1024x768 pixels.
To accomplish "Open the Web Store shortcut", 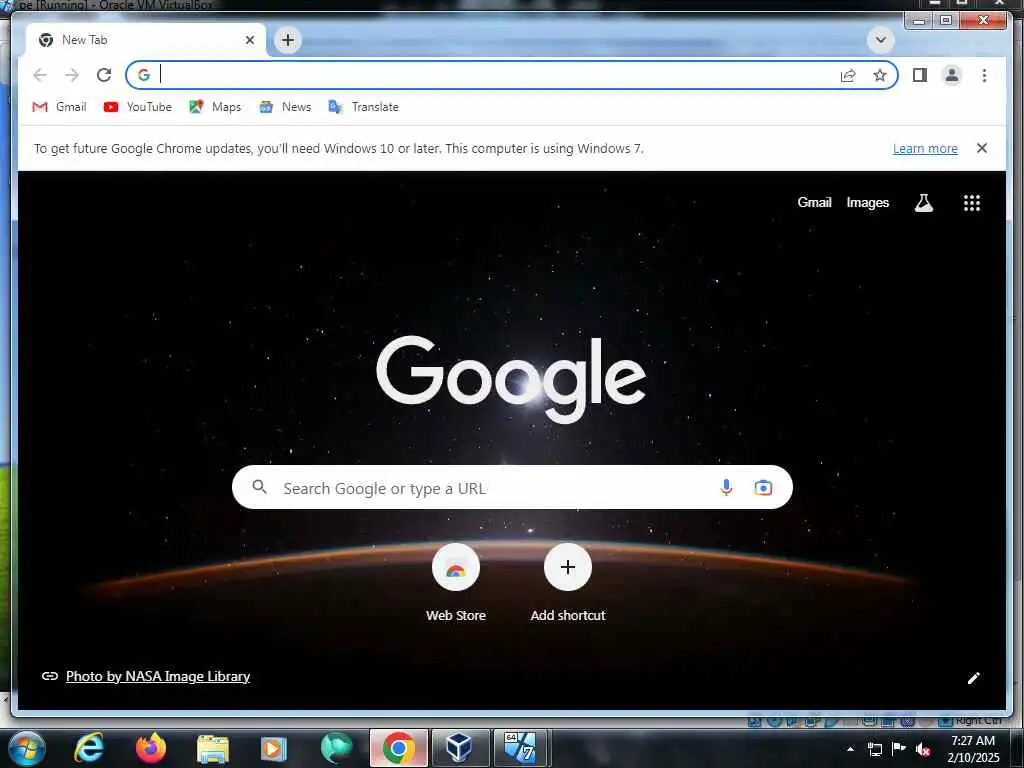I will point(455,583).
